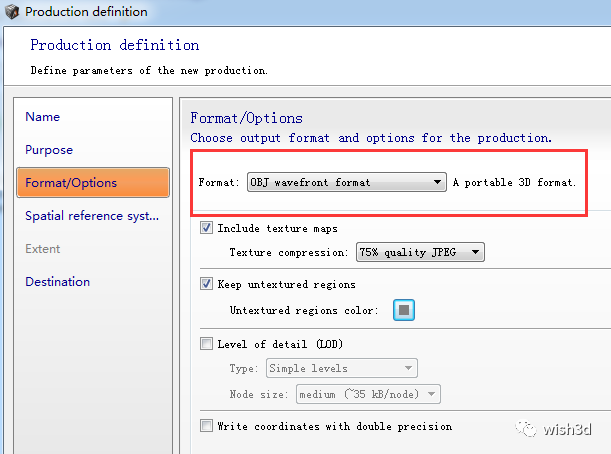Select the Extent step

point(42,249)
